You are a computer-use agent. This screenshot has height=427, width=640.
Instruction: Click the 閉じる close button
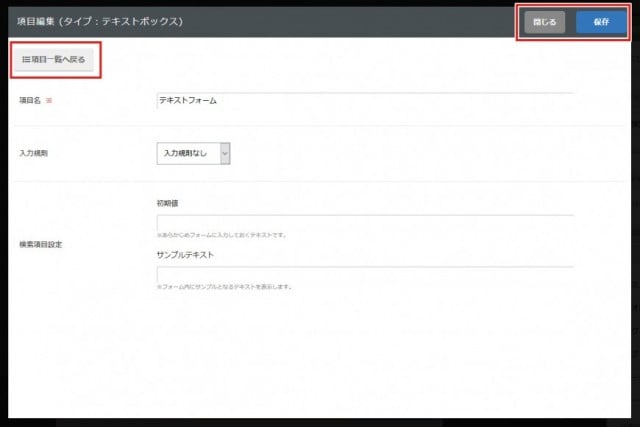544,22
